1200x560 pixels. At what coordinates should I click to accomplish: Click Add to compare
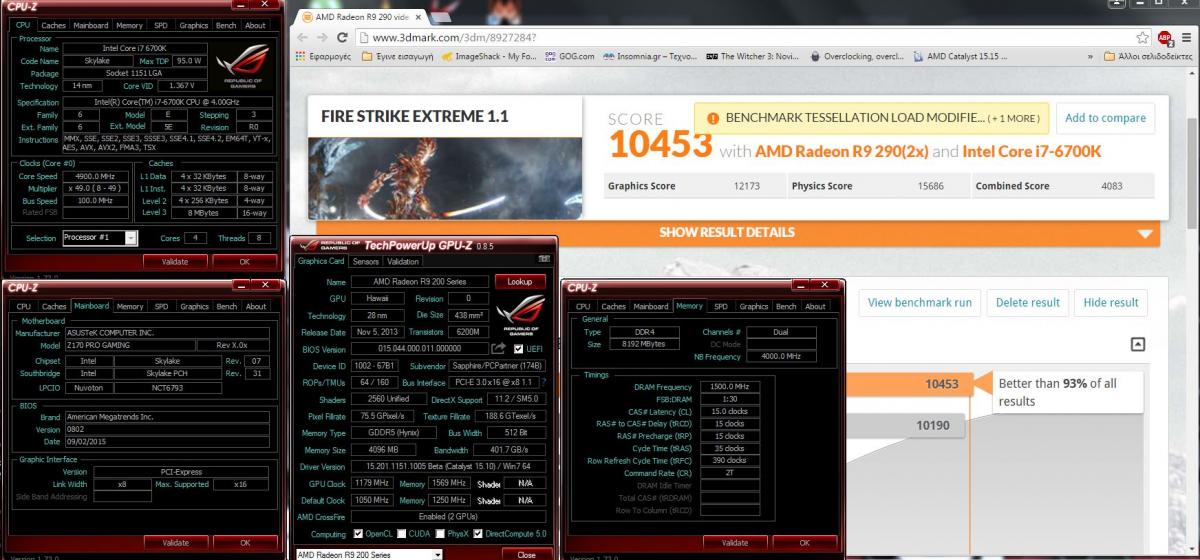(1105, 118)
